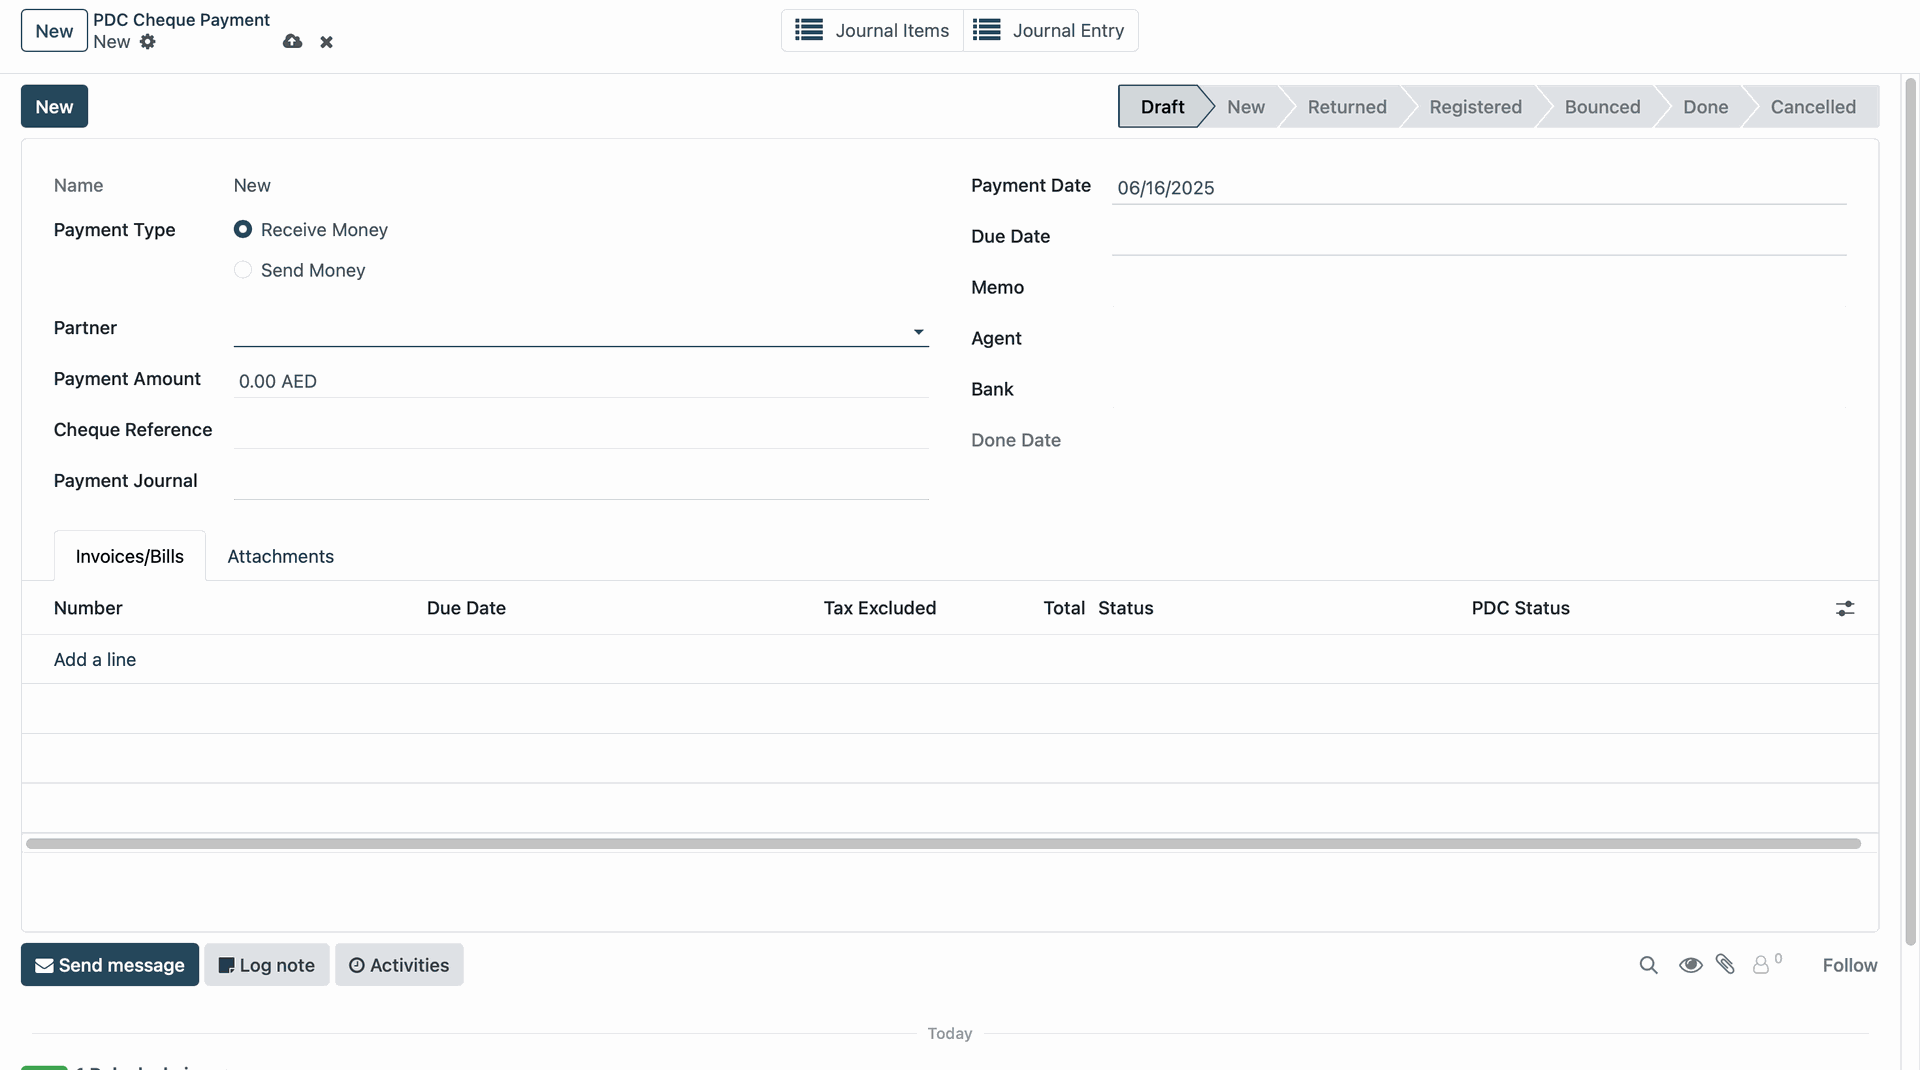Open the column options adjust icon

pyautogui.click(x=1845, y=609)
